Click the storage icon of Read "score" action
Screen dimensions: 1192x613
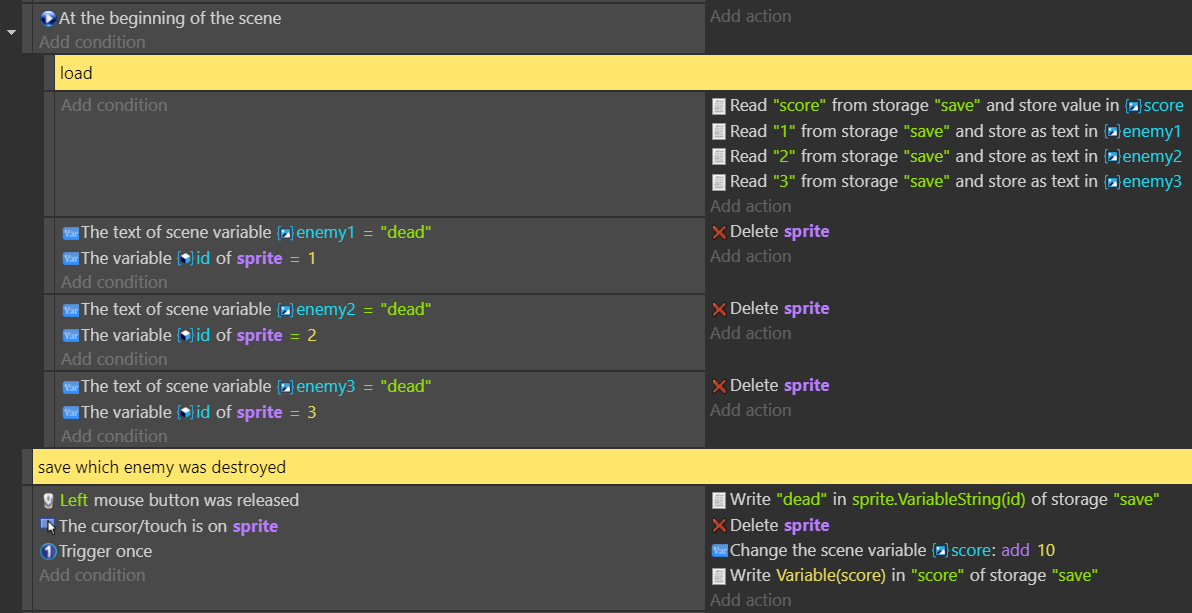click(x=718, y=106)
